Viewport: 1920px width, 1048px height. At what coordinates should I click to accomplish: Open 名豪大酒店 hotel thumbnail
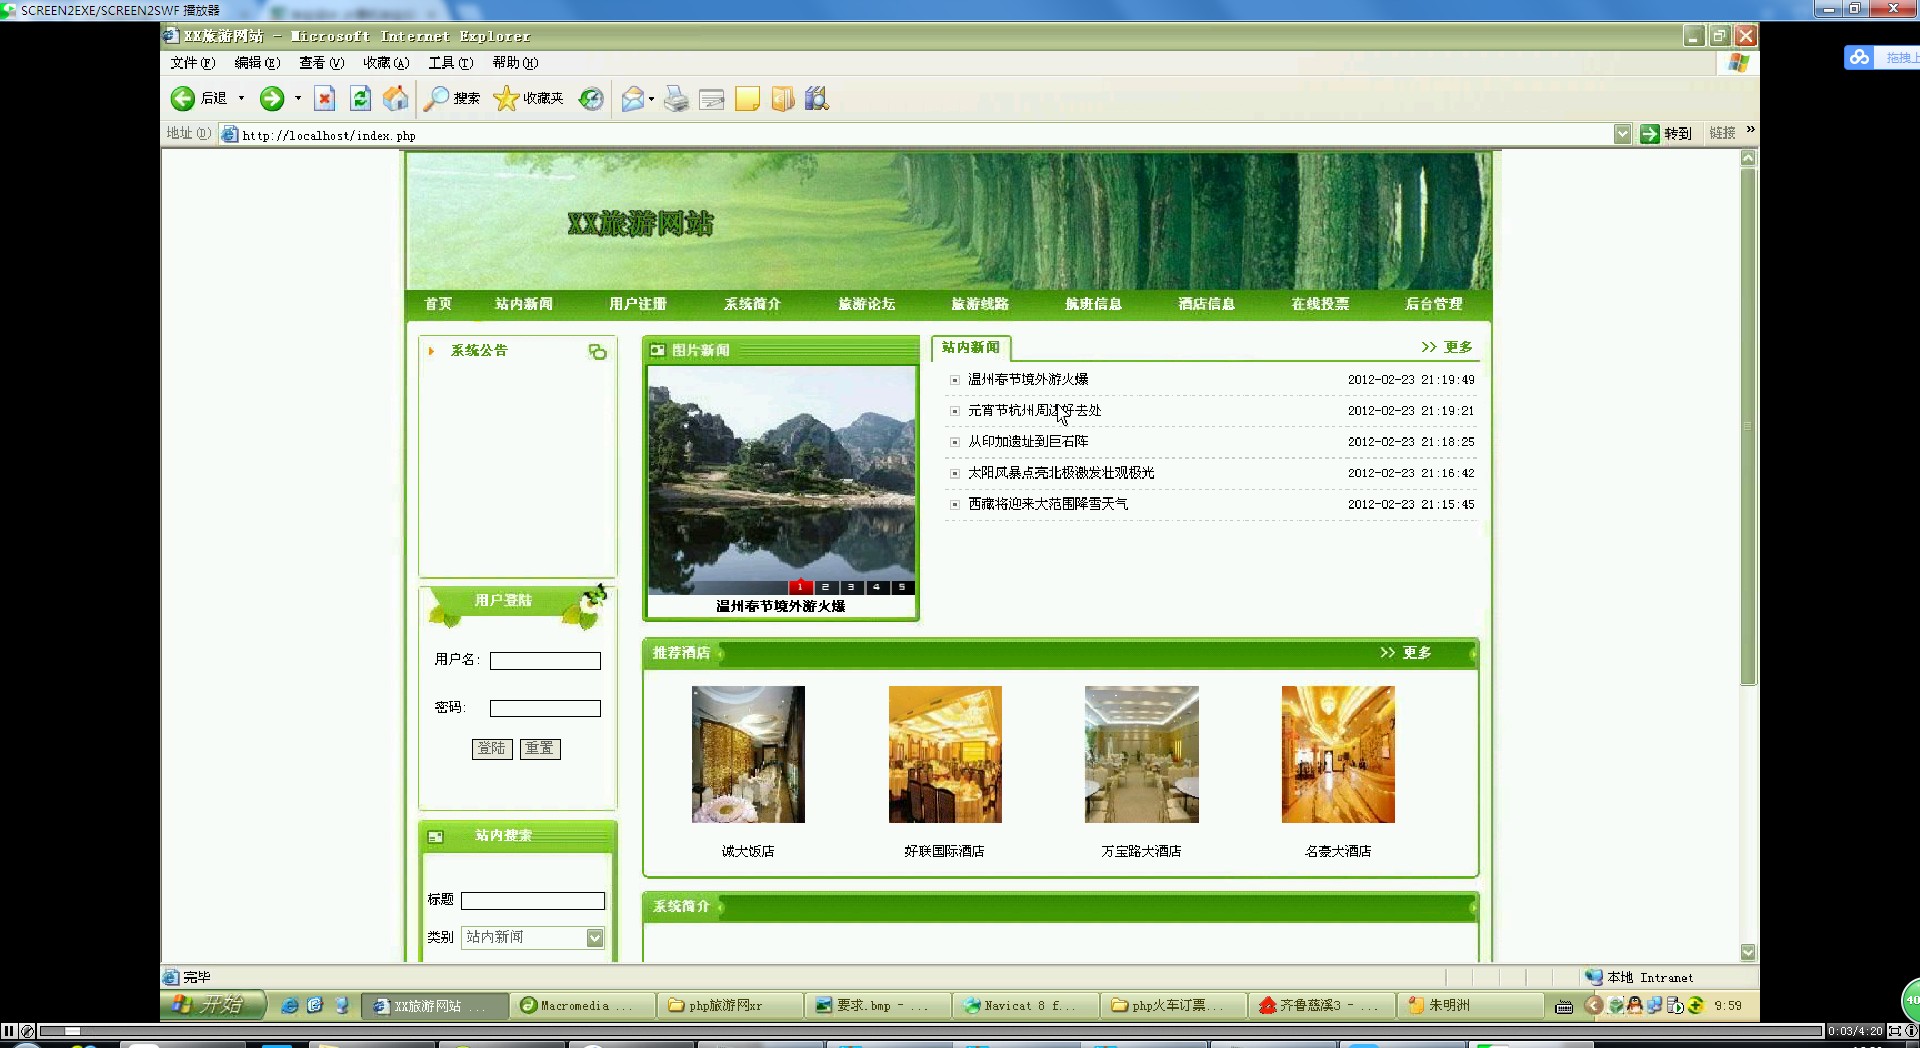(x=1338, y=754)
